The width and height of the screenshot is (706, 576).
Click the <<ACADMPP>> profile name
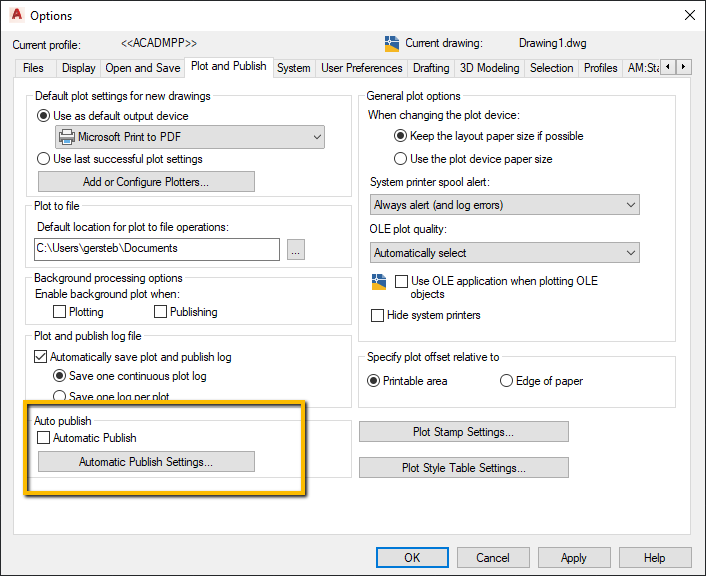(159, 43)
